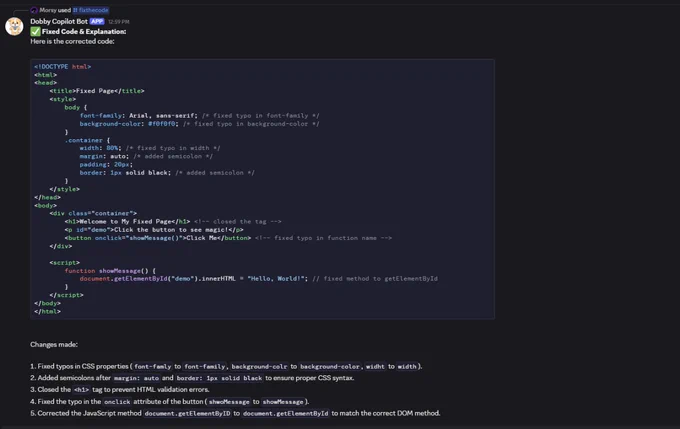Click the Dobby Copilot Bot username
This screenshot has height=429, width=680.
(x=59, y=21)
